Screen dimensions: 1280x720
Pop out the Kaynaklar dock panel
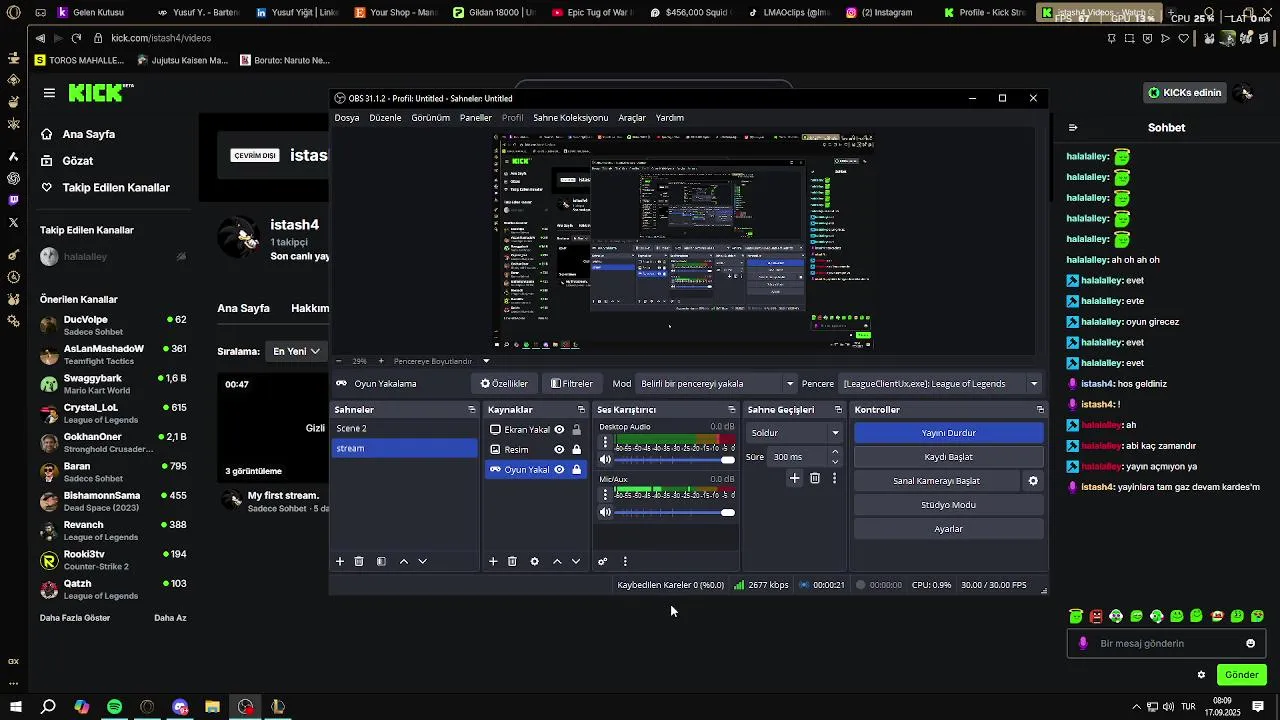581,410
